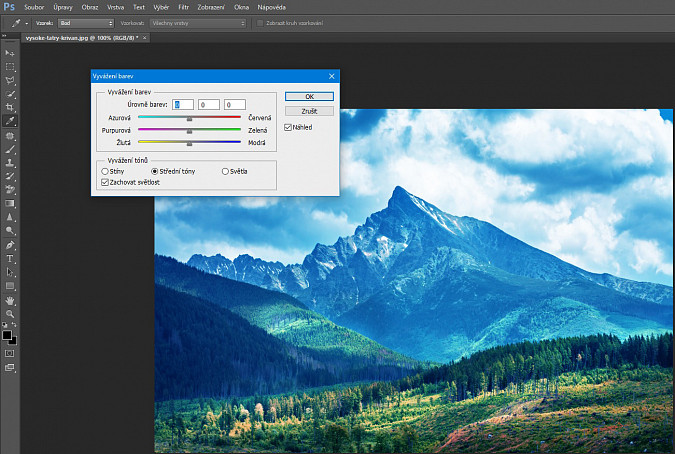This screenshot has height=454, width=675.
Task: Focus the second Úrovně barev field
Action: [x=209, y=105]
